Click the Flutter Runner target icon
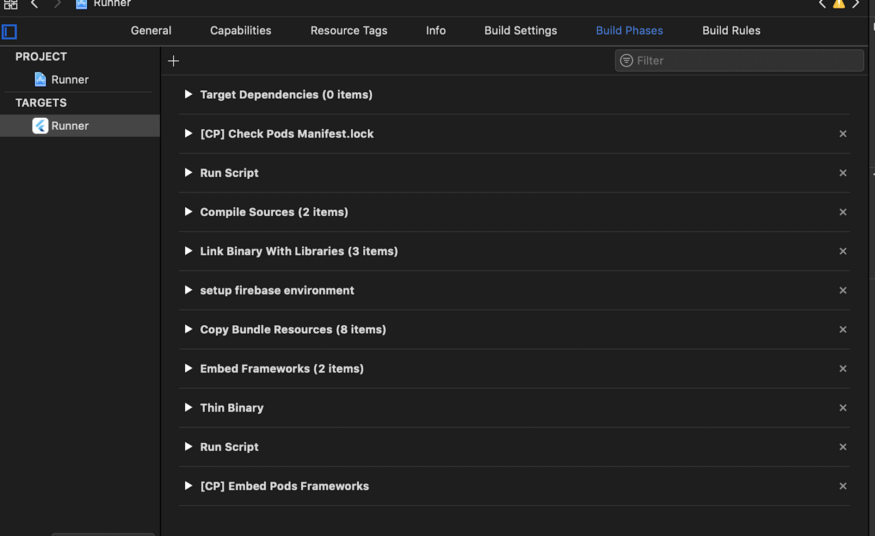The height and width of the screenshot is (536, 875). [40, 126]
